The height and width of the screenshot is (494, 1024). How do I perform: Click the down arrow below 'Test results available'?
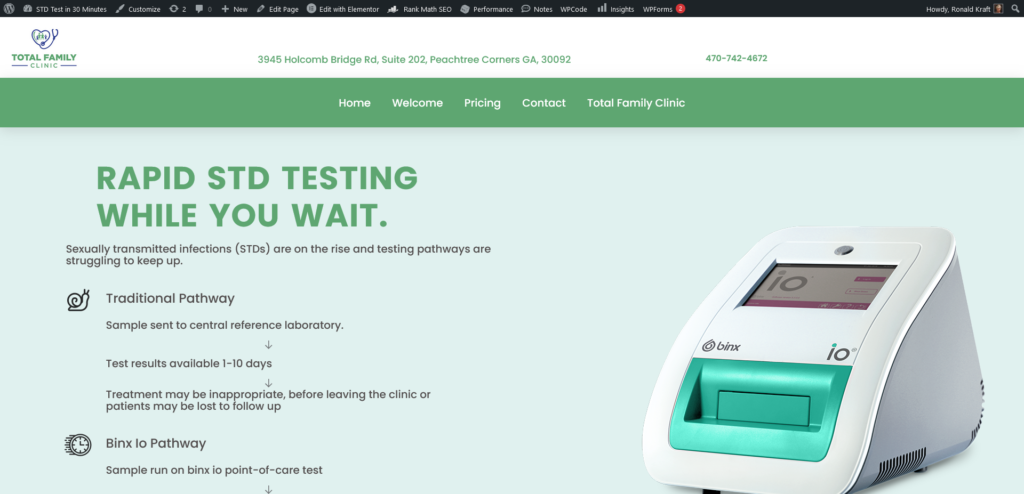(x=268, y=383)
